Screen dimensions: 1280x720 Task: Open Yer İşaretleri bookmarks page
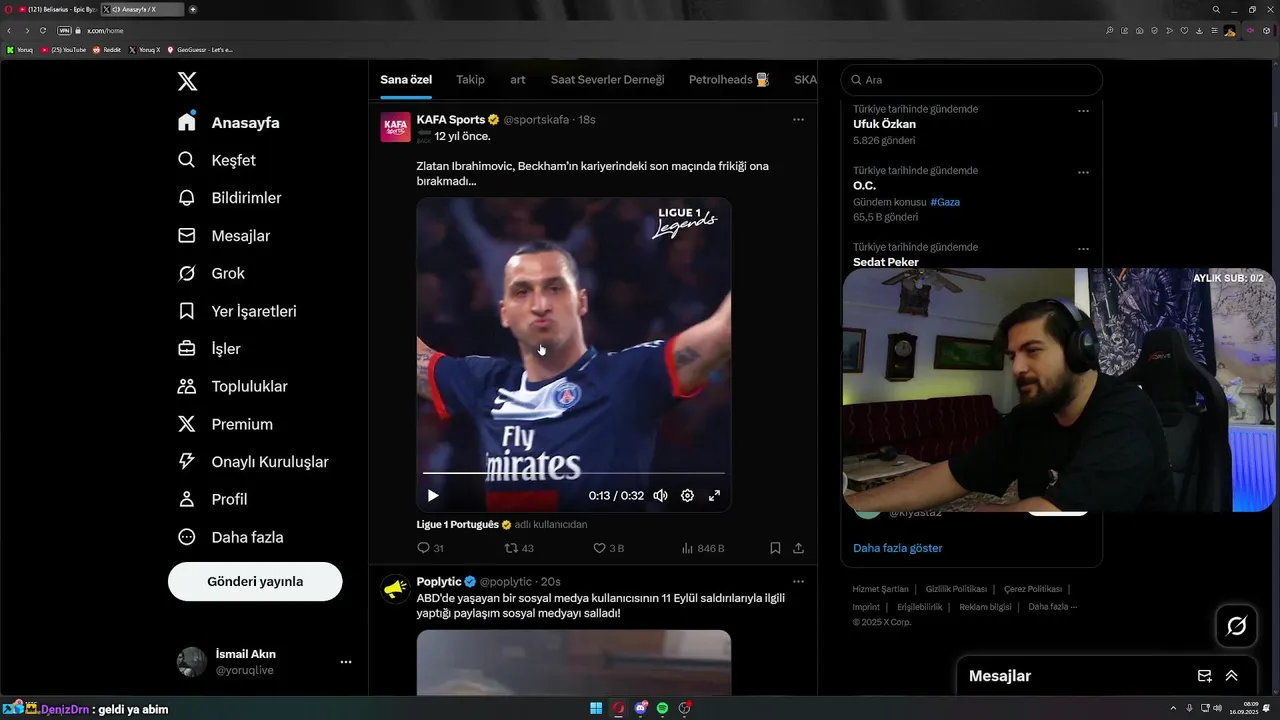[237, 311]
